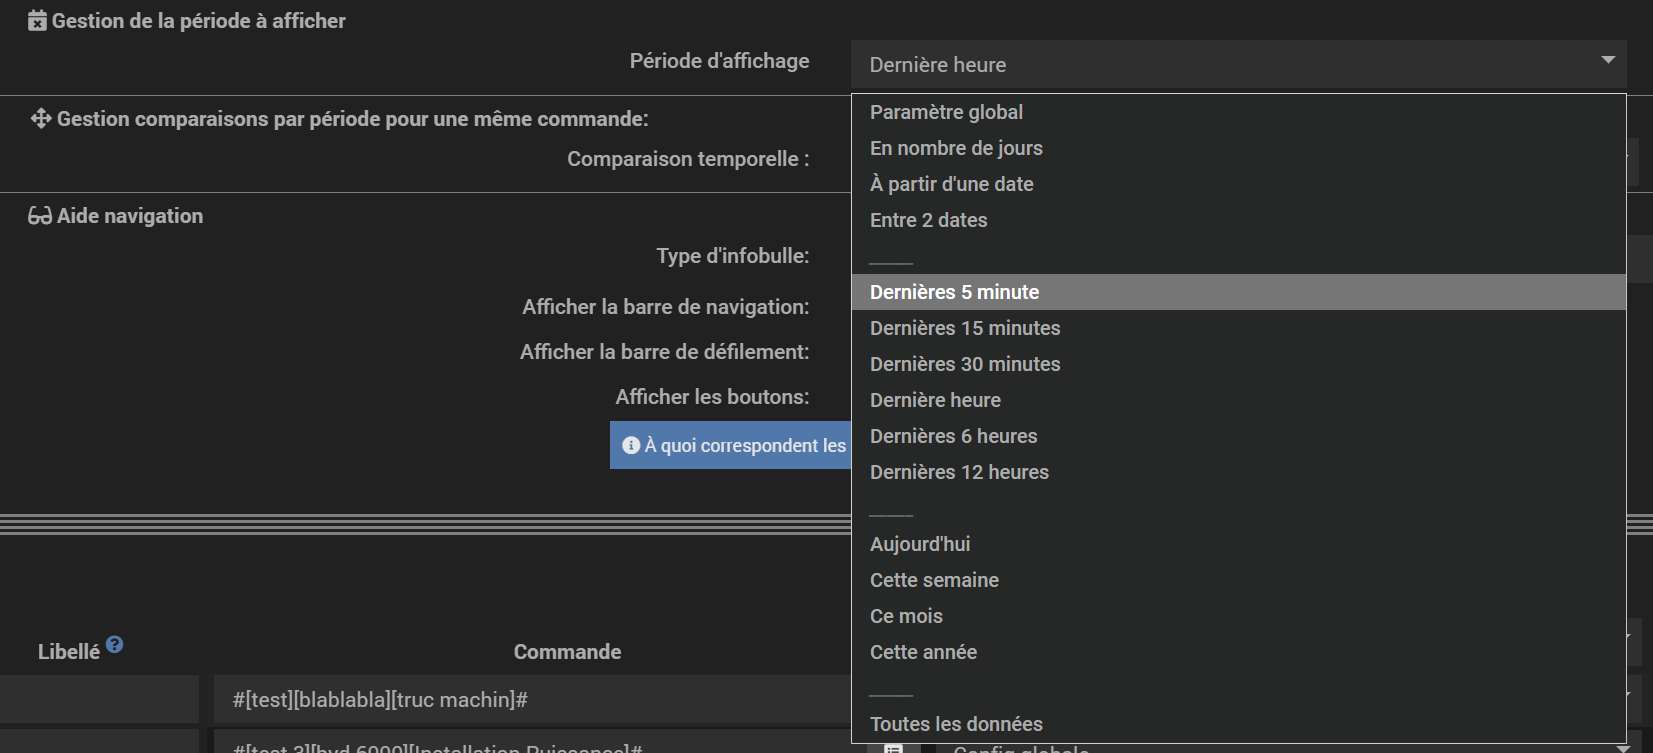
Task: Select Dernières 5 minute
Action: (1238, 292)
